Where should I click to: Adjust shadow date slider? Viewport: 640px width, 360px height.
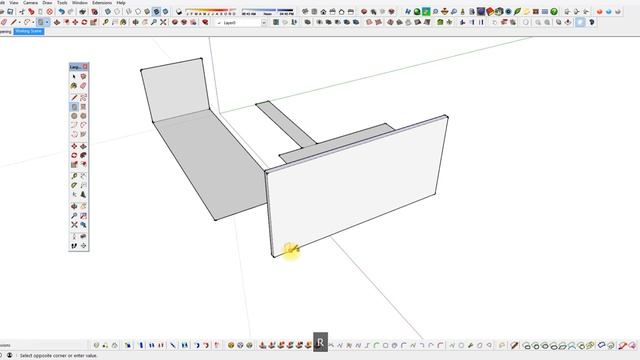(x=210, y=11)
